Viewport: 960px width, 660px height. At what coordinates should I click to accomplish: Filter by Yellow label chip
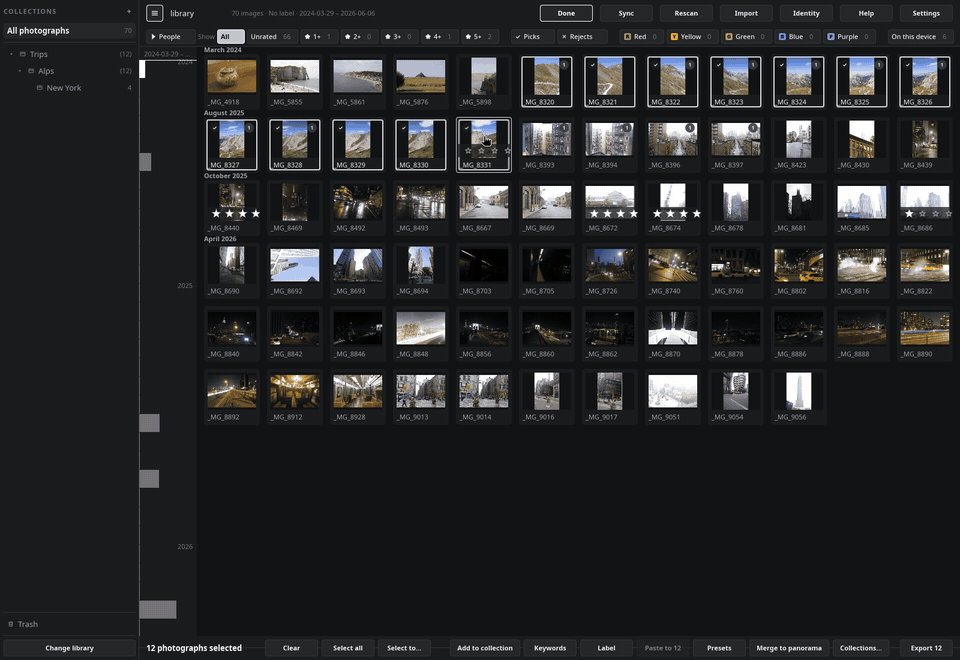691,37
